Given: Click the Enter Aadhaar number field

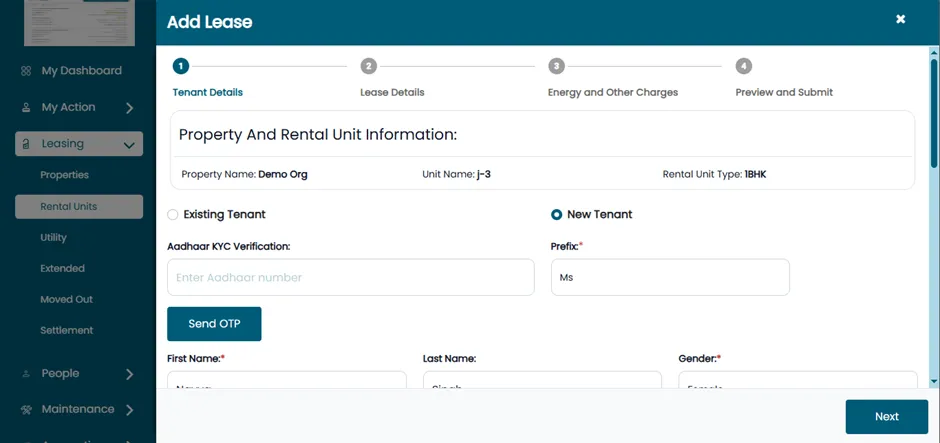Looking at the screenshot, I should tap(351, 278).
